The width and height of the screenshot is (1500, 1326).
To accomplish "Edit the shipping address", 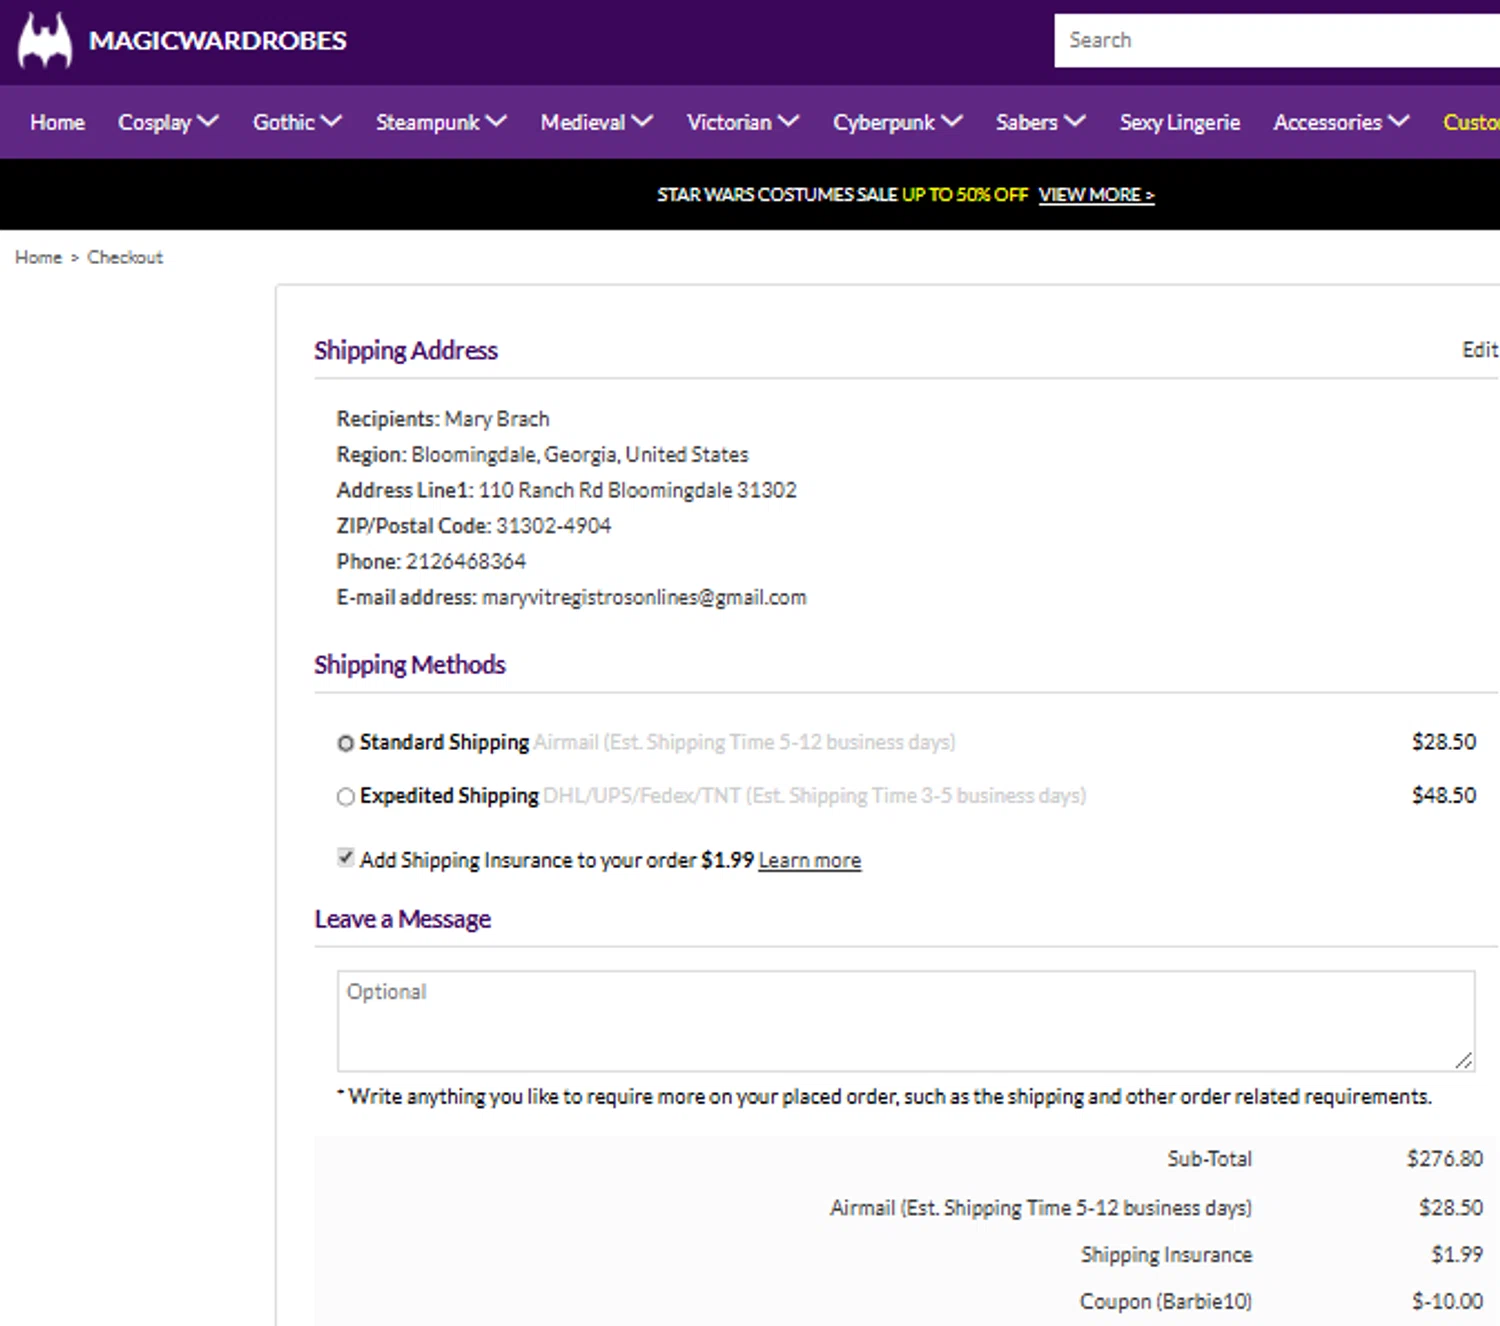I will tap(1480, 349).
